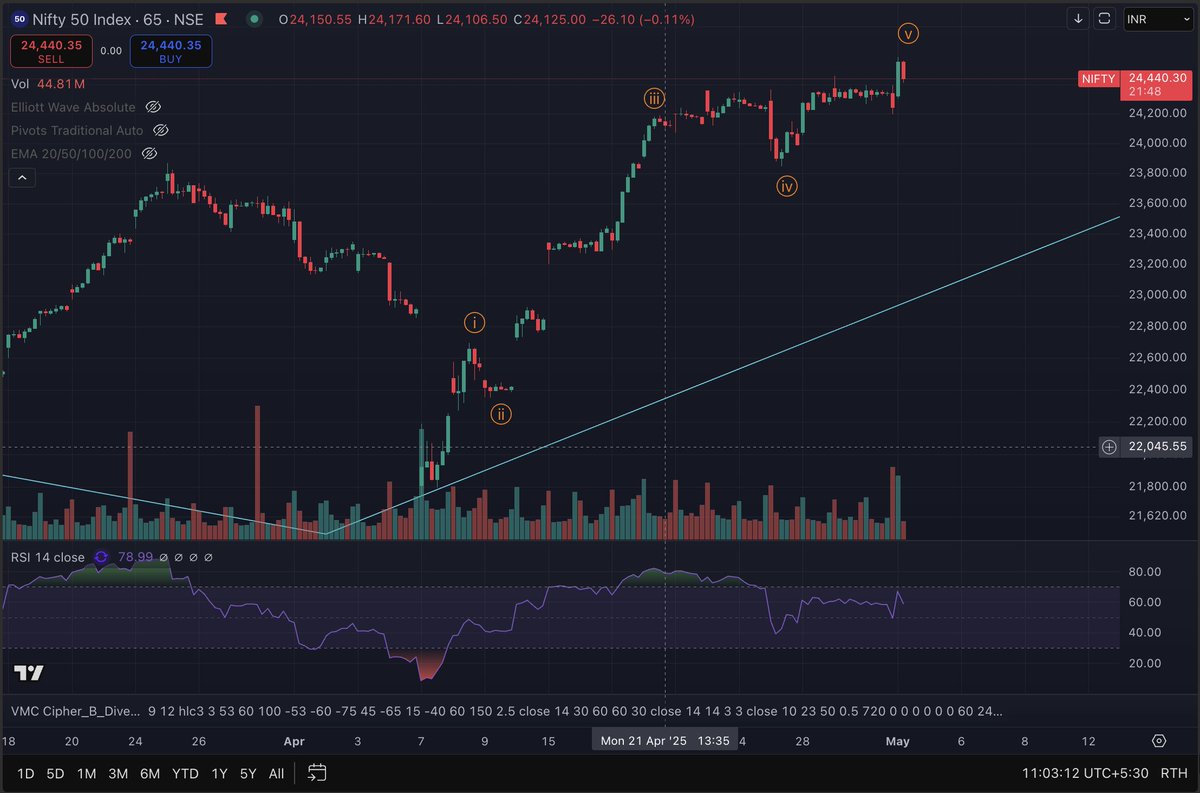Open the INR currency dropdown
Screen dimensions: 1200x793
pyautogui.click(x=1157, y=18)
